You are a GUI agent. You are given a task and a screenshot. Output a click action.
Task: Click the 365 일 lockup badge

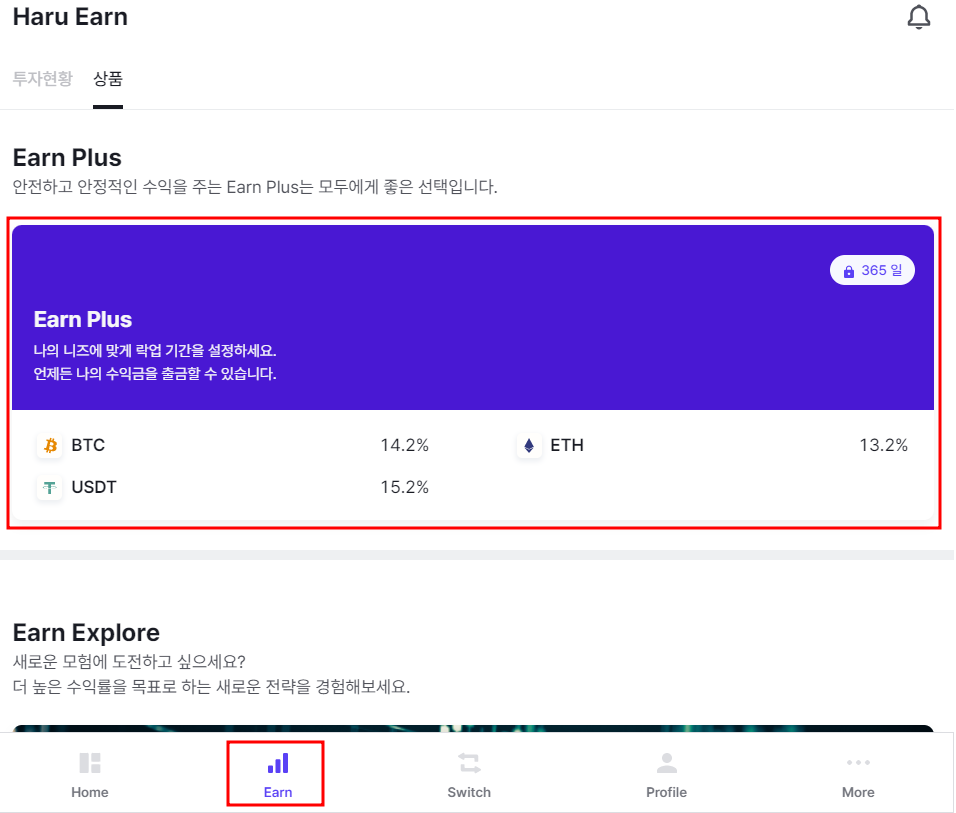(872, 270)
